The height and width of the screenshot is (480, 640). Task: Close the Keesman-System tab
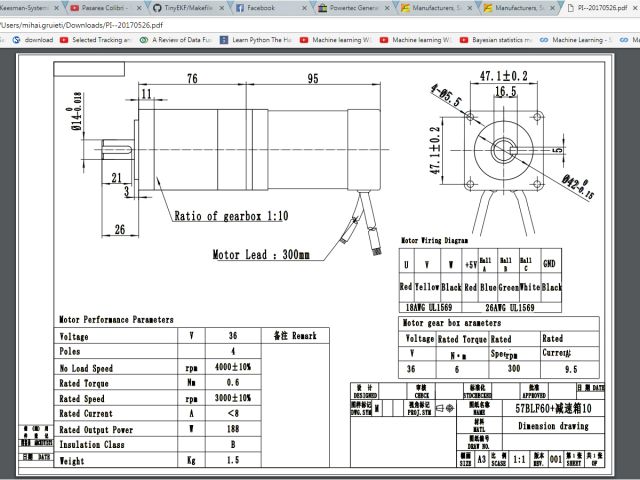pos(56,7)
